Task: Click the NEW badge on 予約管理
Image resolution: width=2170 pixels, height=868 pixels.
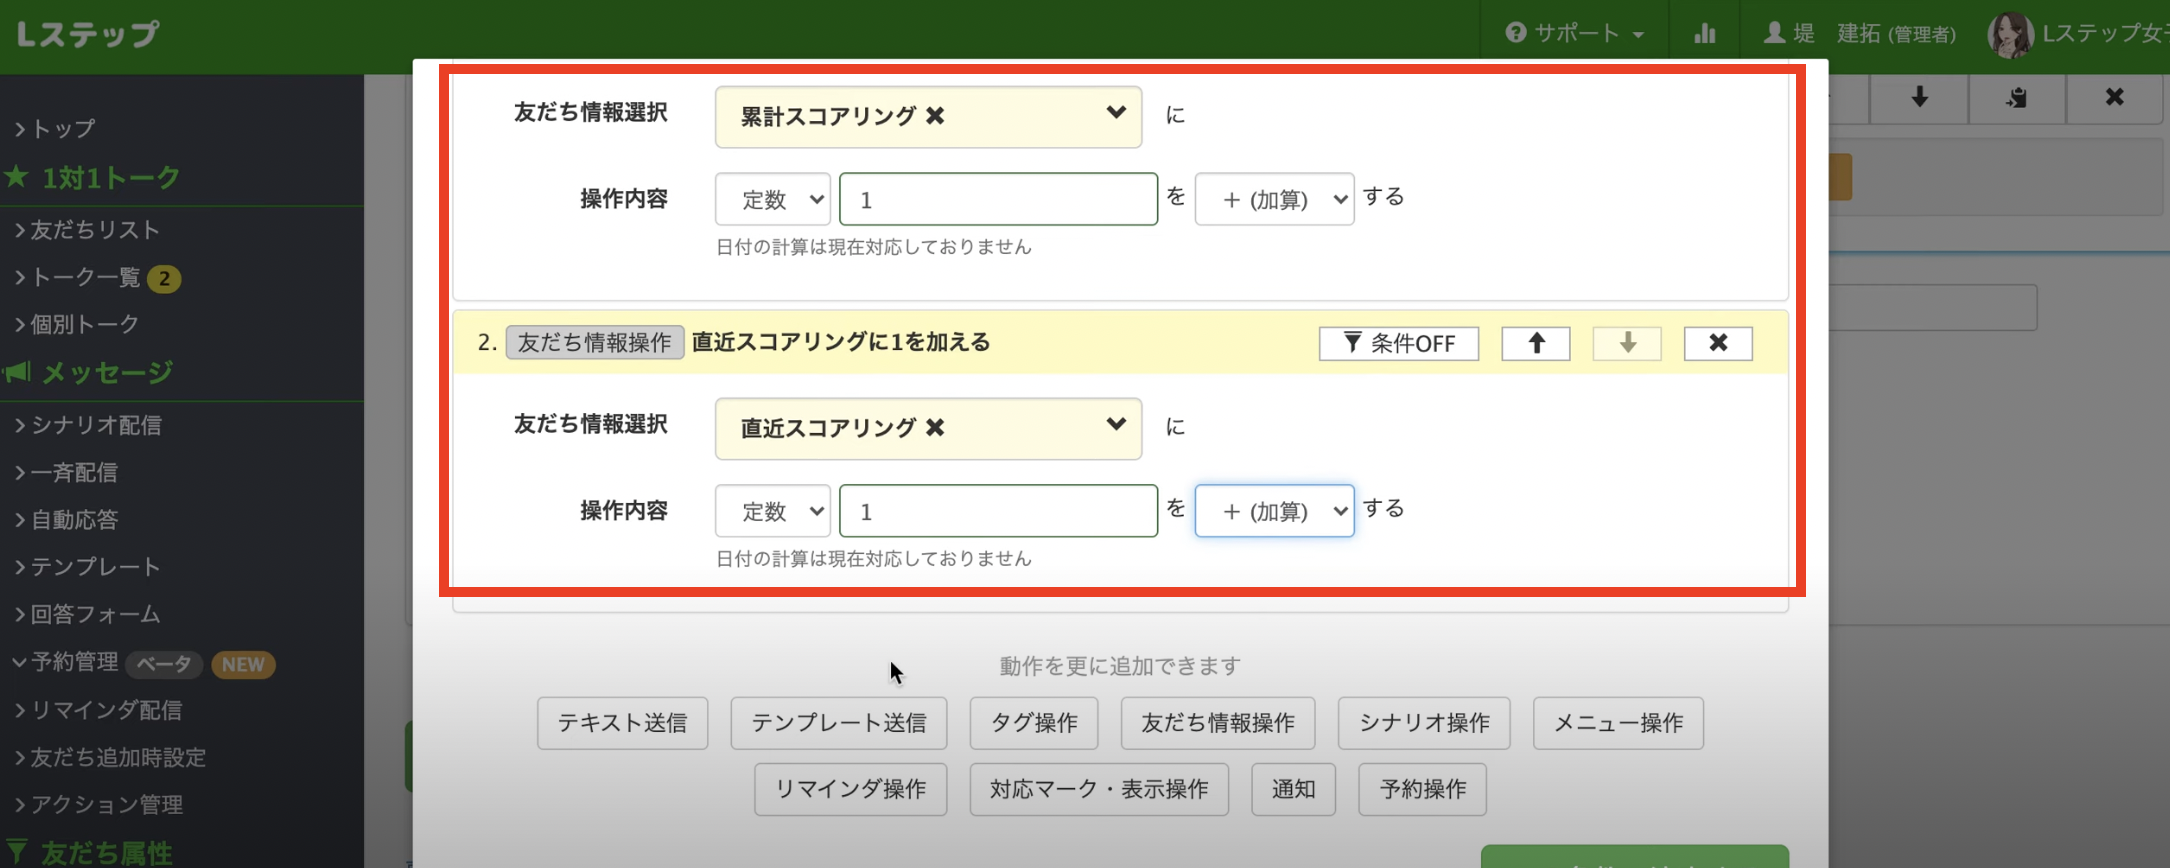Action: [x=243, y=664]
